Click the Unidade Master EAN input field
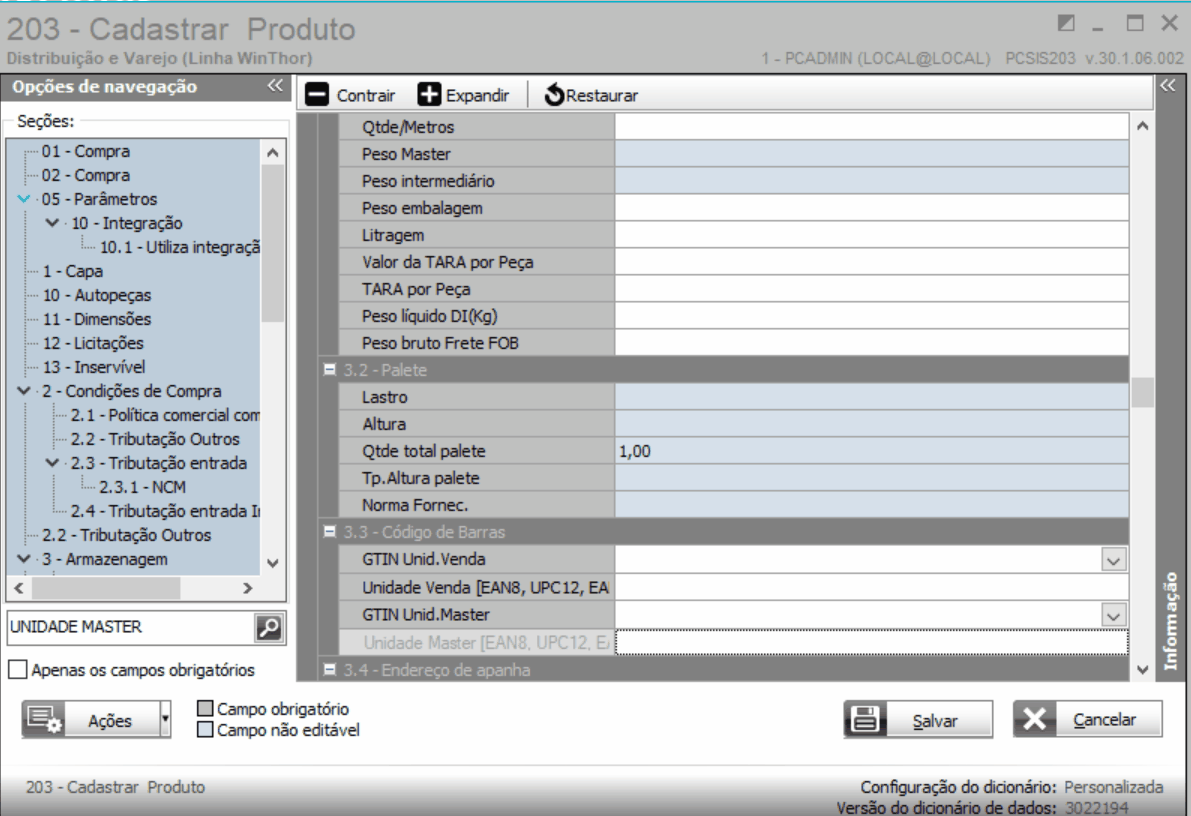 [x=871, y=643]
